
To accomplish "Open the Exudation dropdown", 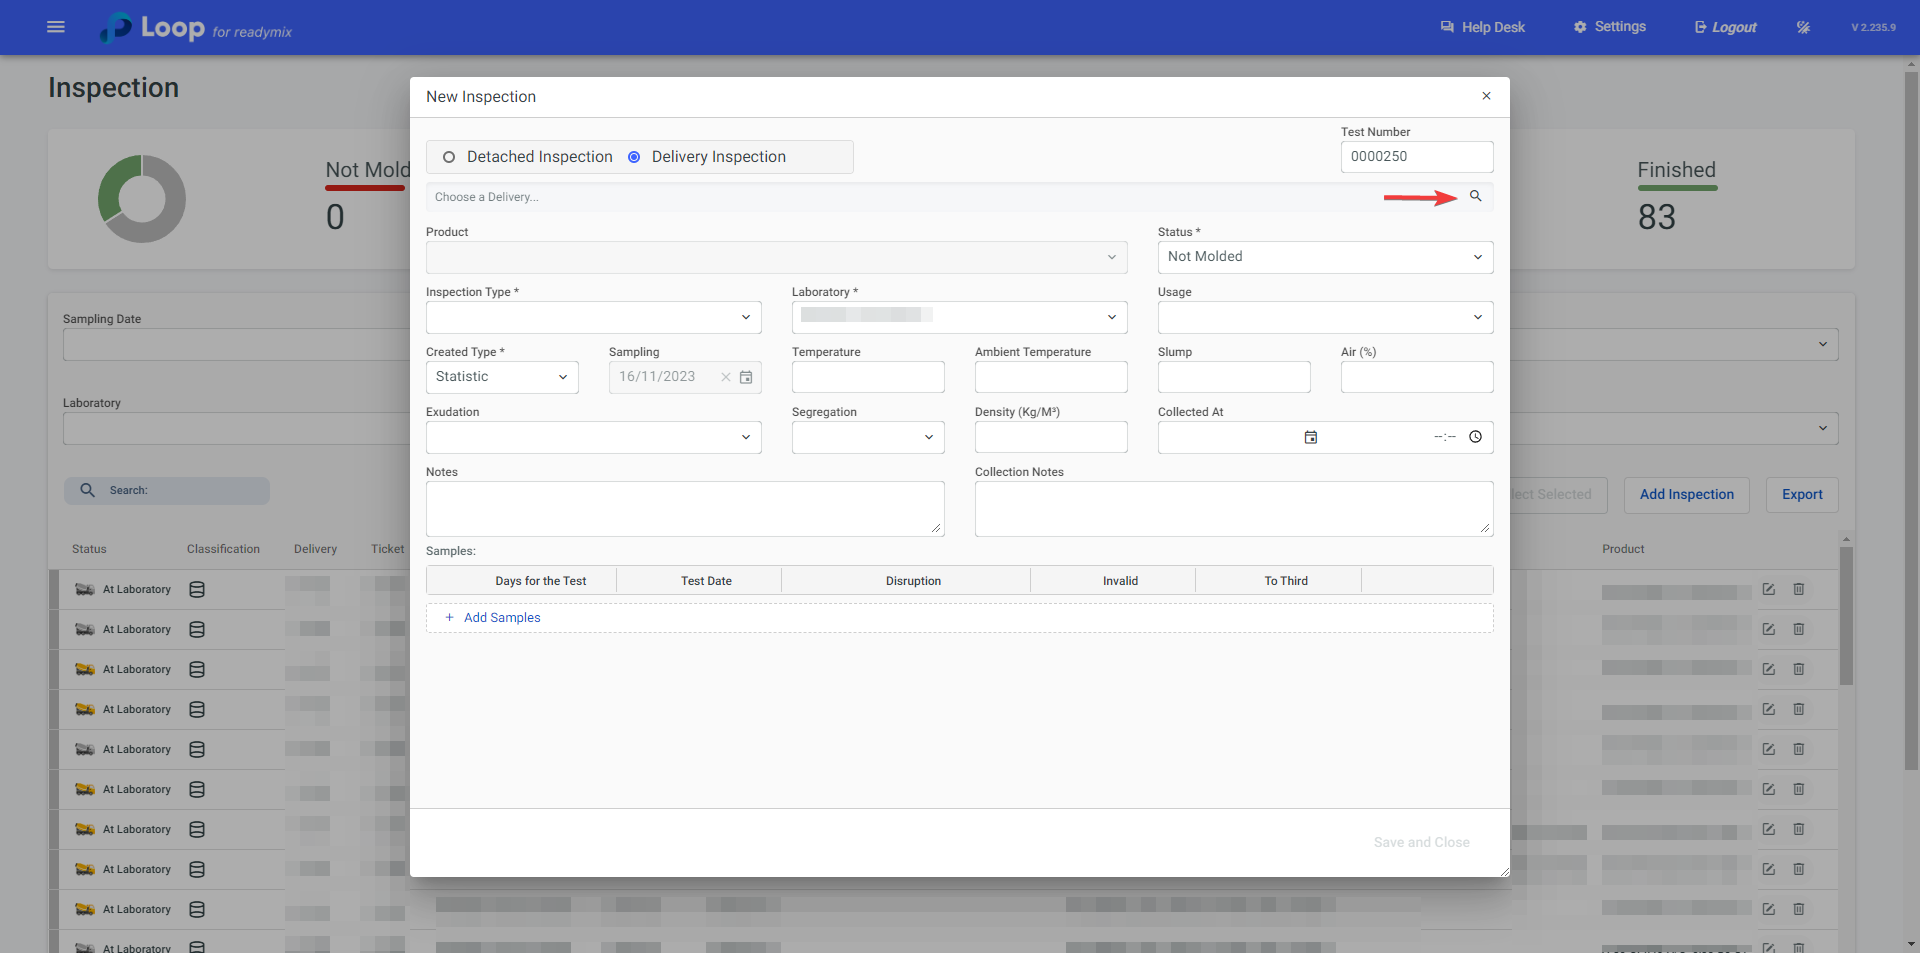I will tap(593, 437).
